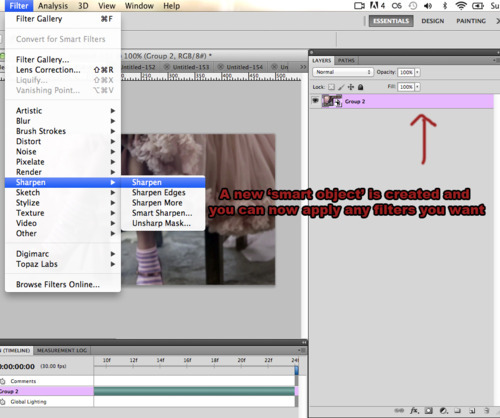The height and width of the screenshot is (418, 500).
Task: Open the timeline panel options menu
Action: [x=302, y=350]
